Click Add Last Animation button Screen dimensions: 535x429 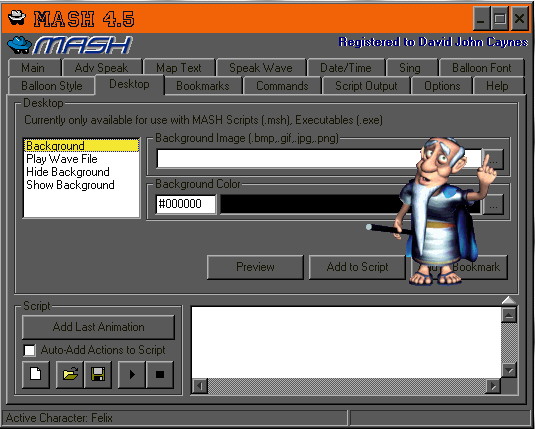99,327
